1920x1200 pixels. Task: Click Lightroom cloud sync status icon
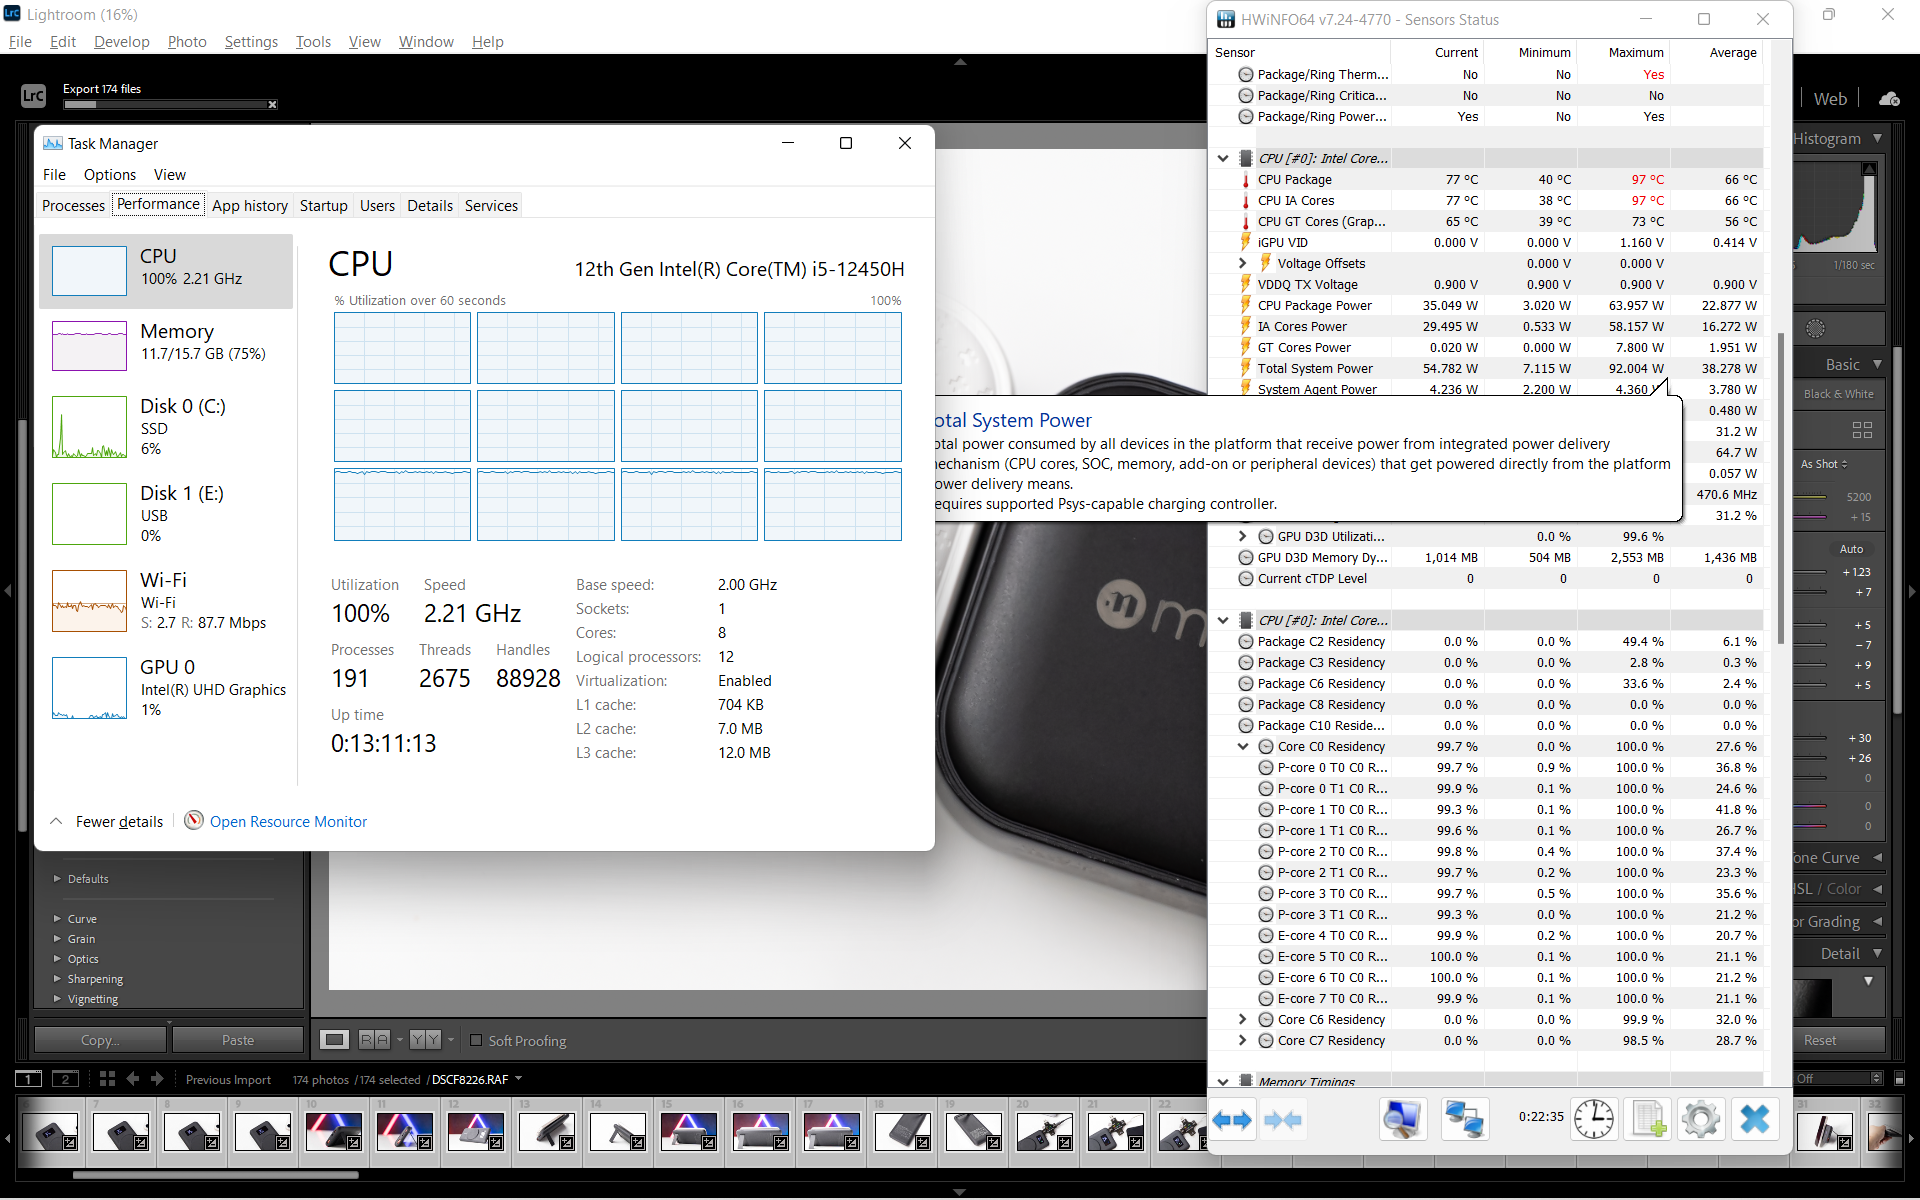[1889, 98]
